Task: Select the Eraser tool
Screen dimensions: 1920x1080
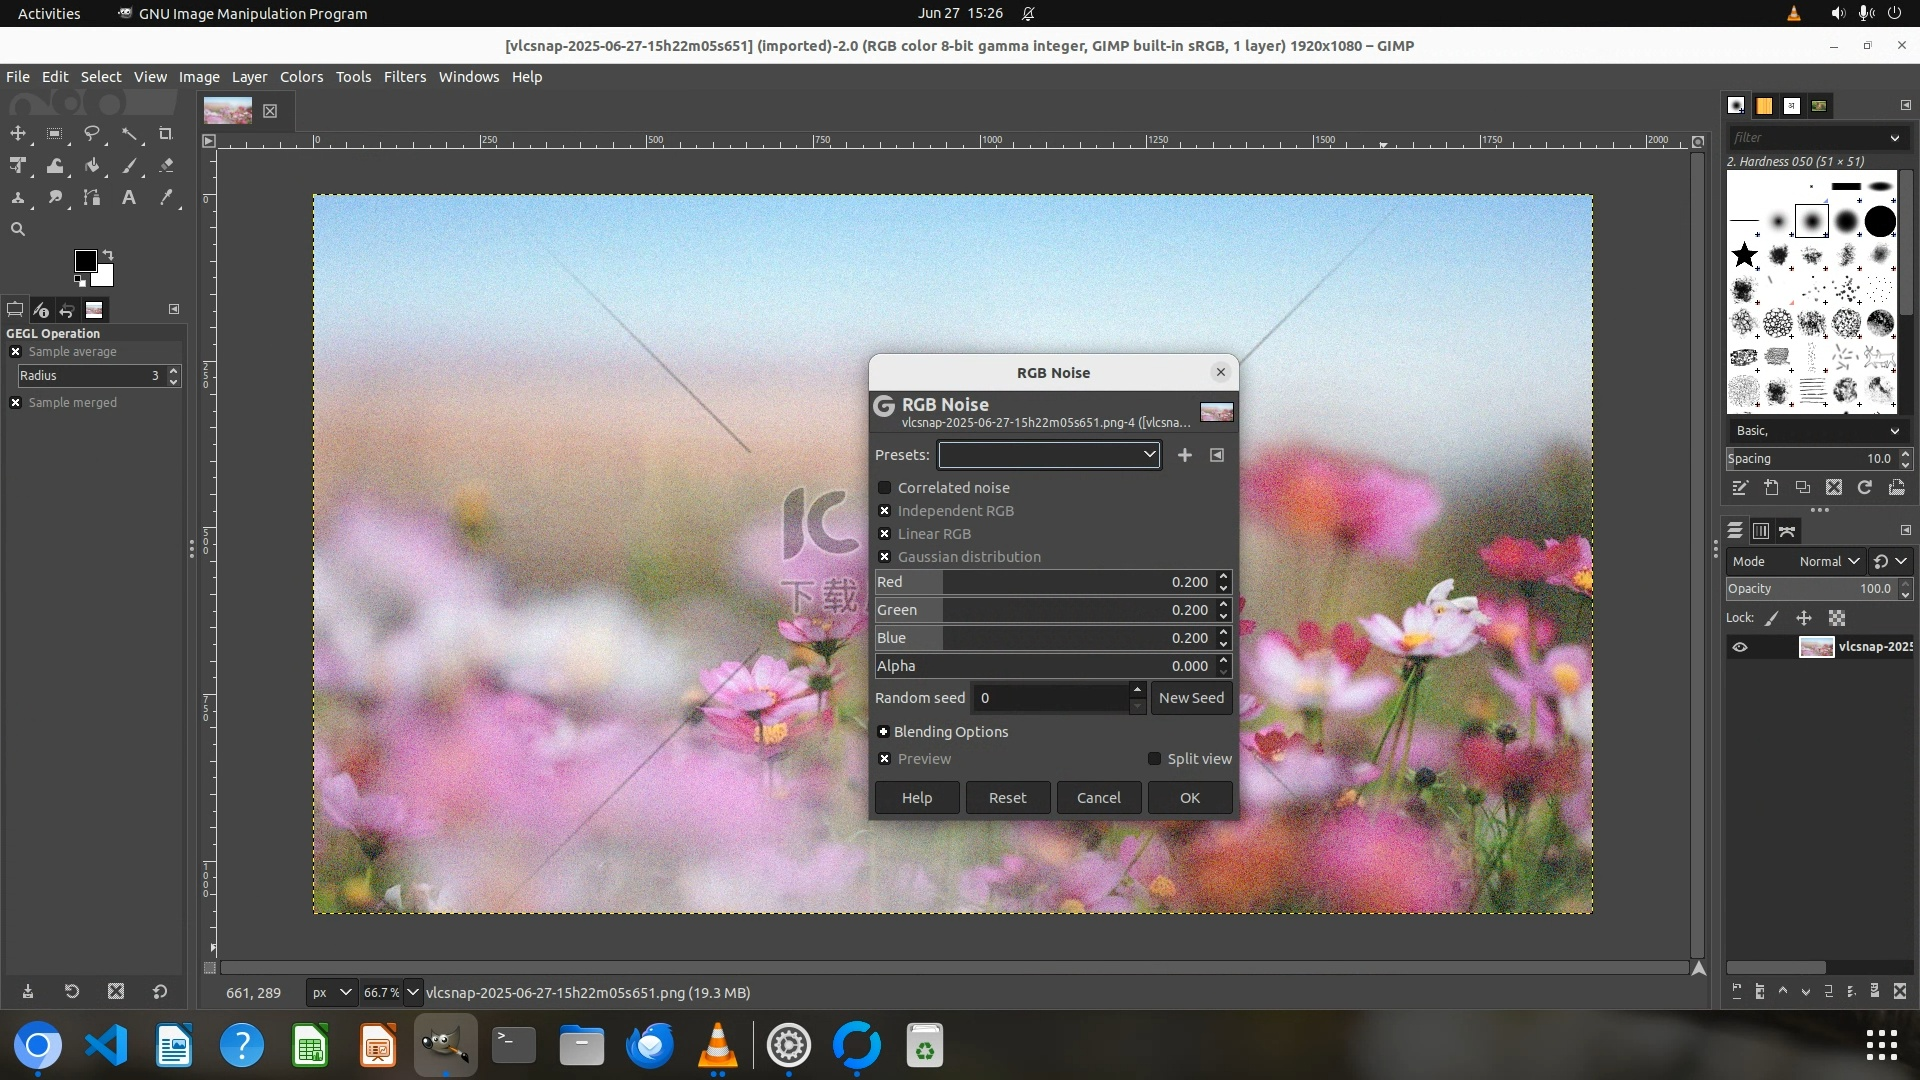Action: [x=166, y=166]
